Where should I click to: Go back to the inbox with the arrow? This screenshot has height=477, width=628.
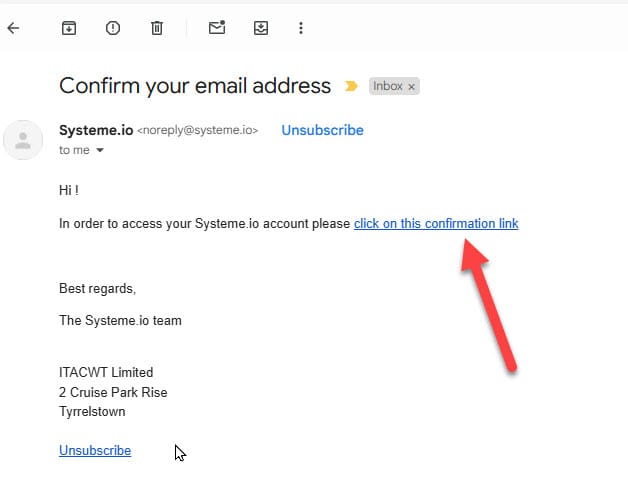pyautogui.click(x=13, y=28)
